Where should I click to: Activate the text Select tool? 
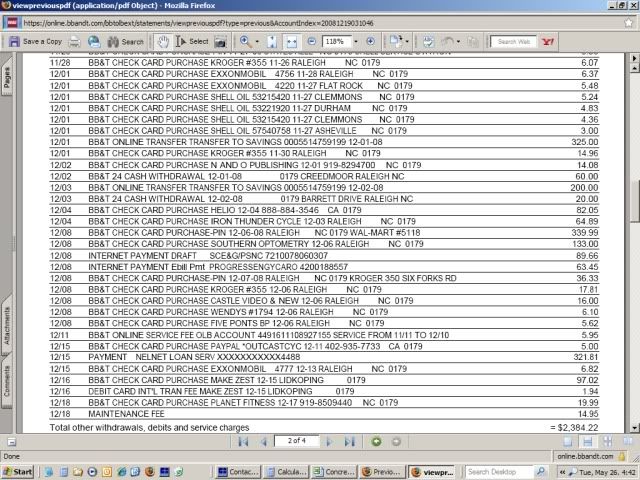(x=192, y=42)
